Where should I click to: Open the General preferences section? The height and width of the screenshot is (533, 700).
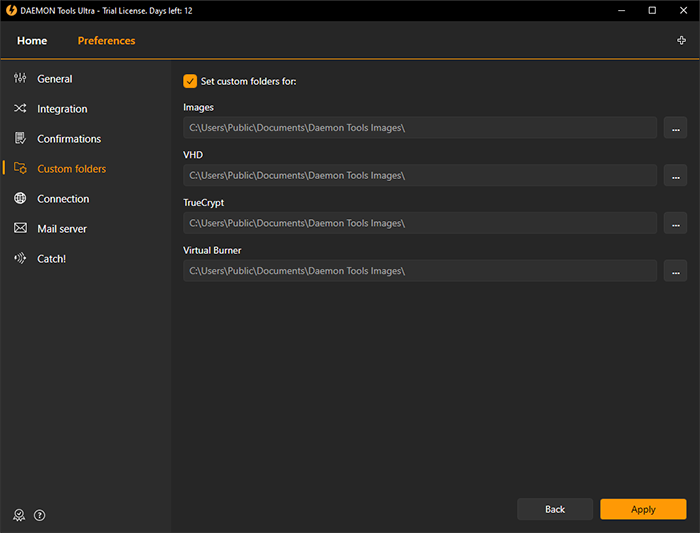coord(54,79)
